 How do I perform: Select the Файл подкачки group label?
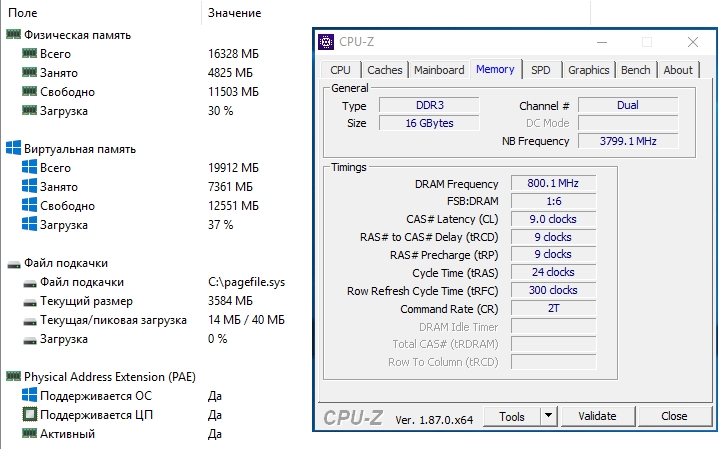[66, 262]
